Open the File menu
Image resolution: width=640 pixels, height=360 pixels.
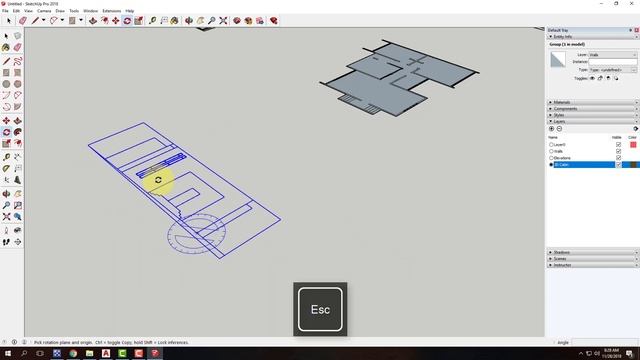tap(5, 11)
